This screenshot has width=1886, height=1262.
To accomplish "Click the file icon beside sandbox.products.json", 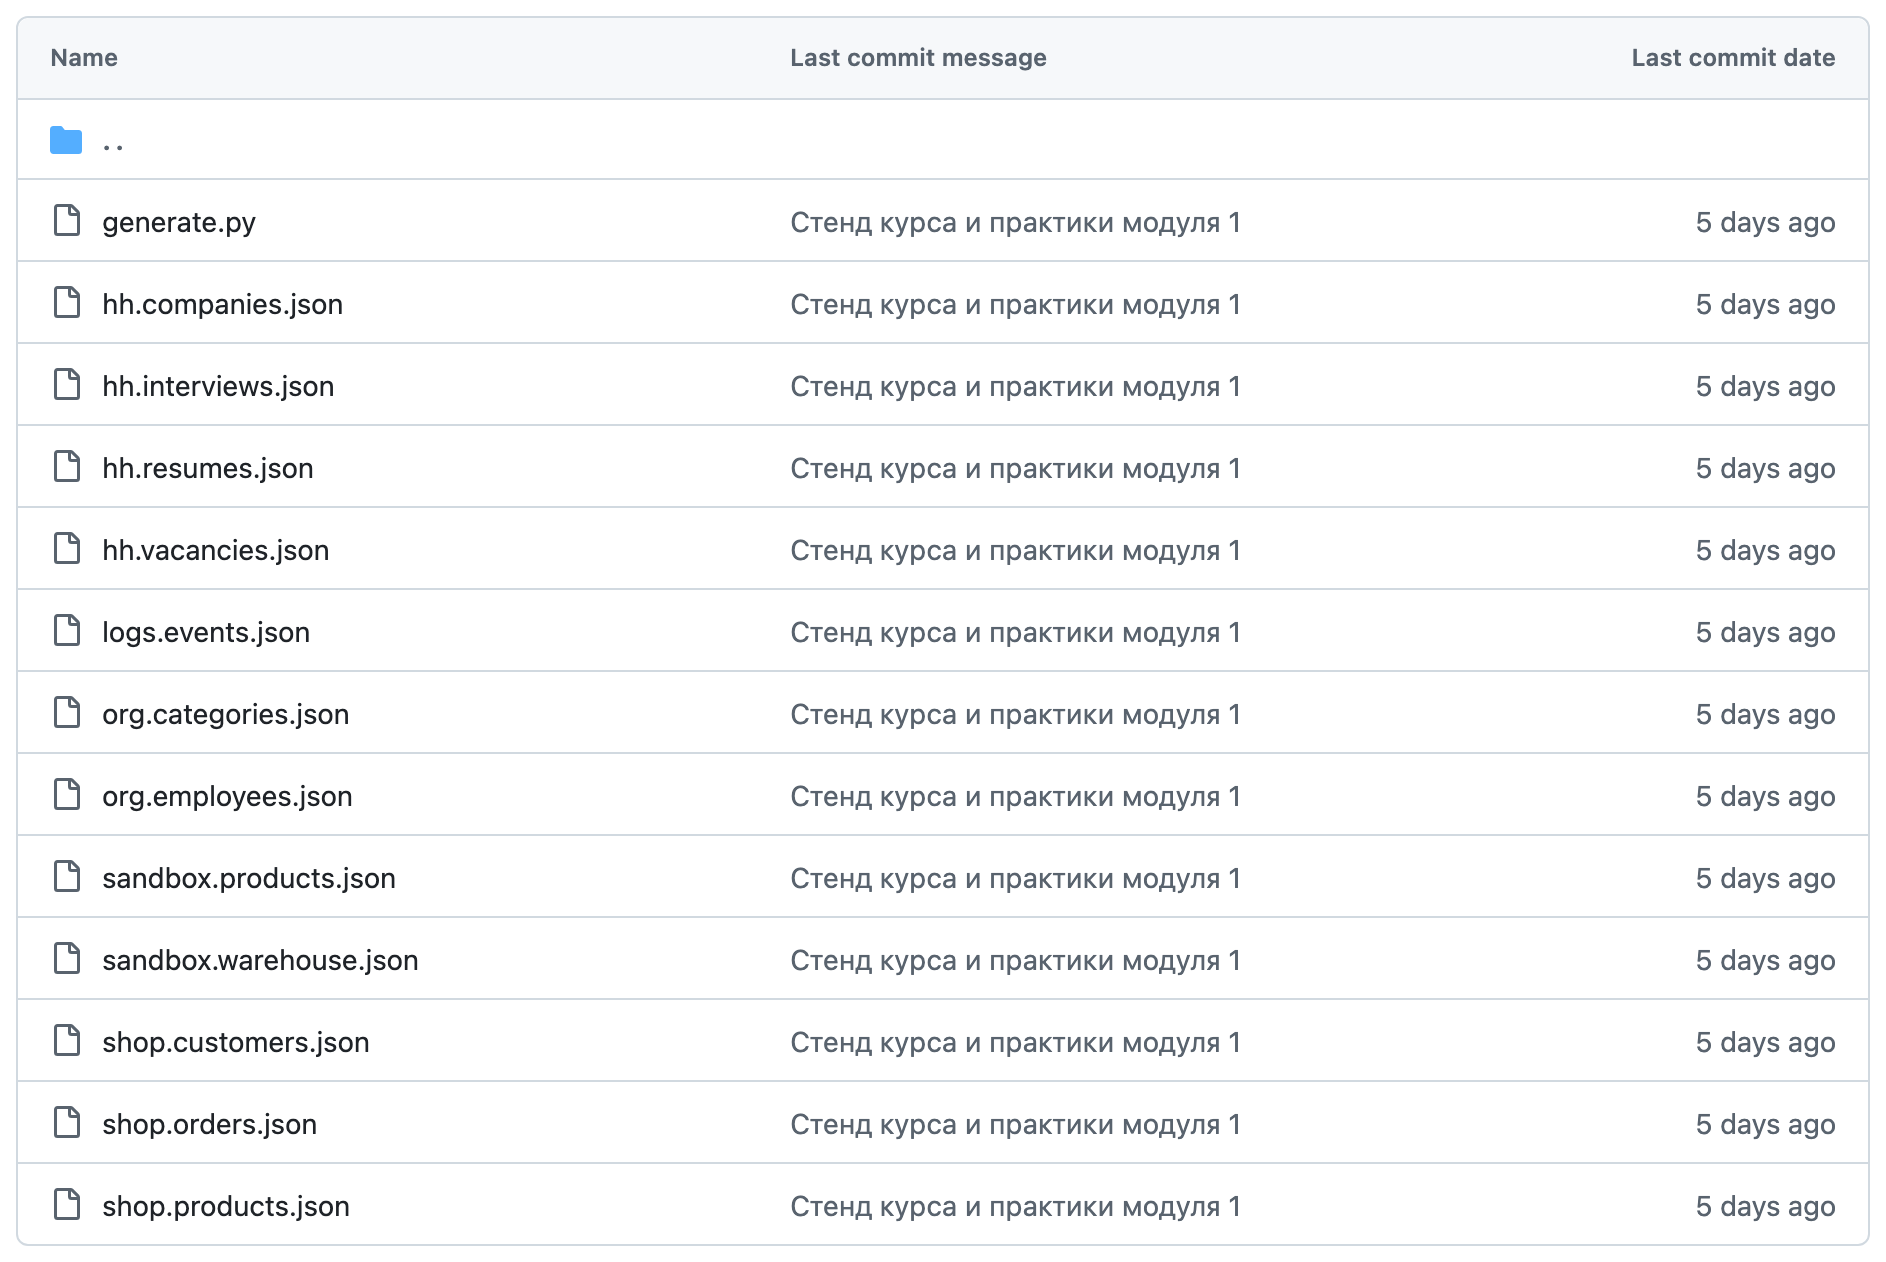I will (67, 877).
